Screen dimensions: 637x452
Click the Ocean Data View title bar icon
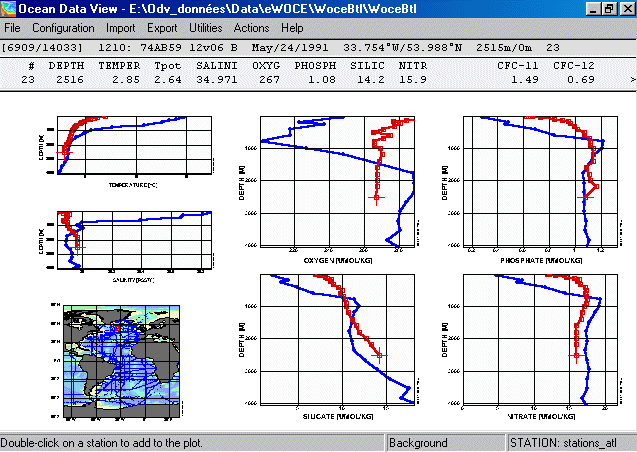click(x=10, y=9)
